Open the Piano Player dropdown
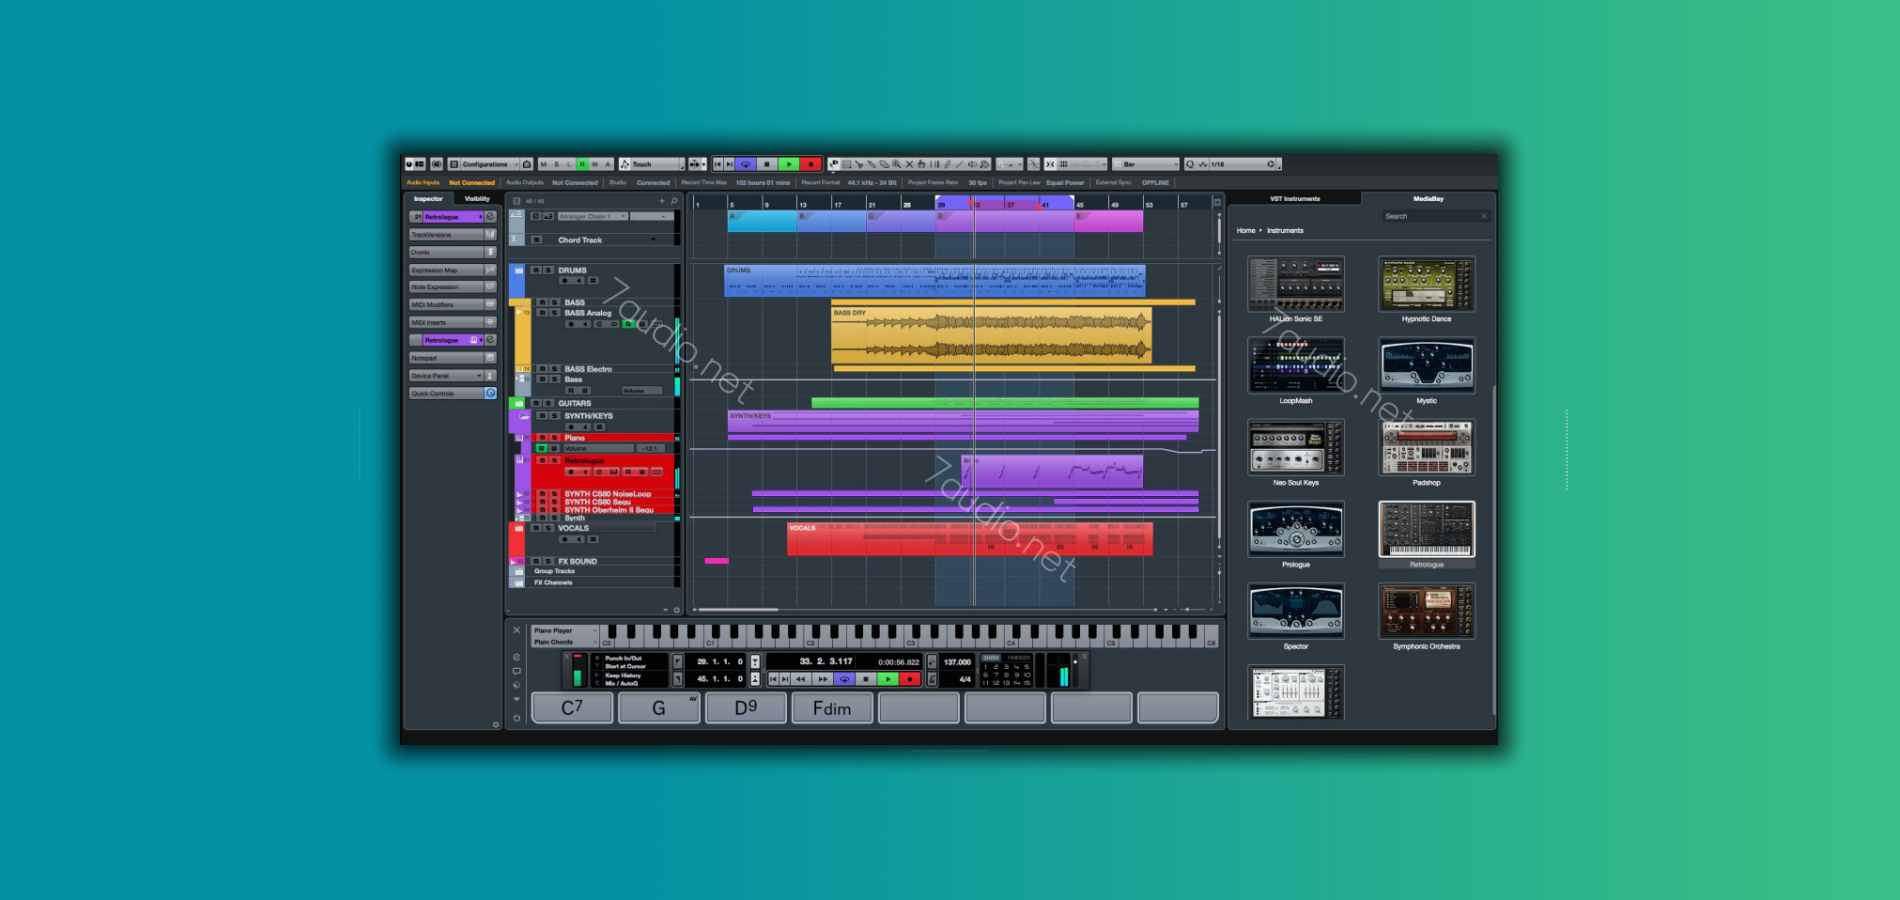1900x900 pixels. tap(564, 630)
